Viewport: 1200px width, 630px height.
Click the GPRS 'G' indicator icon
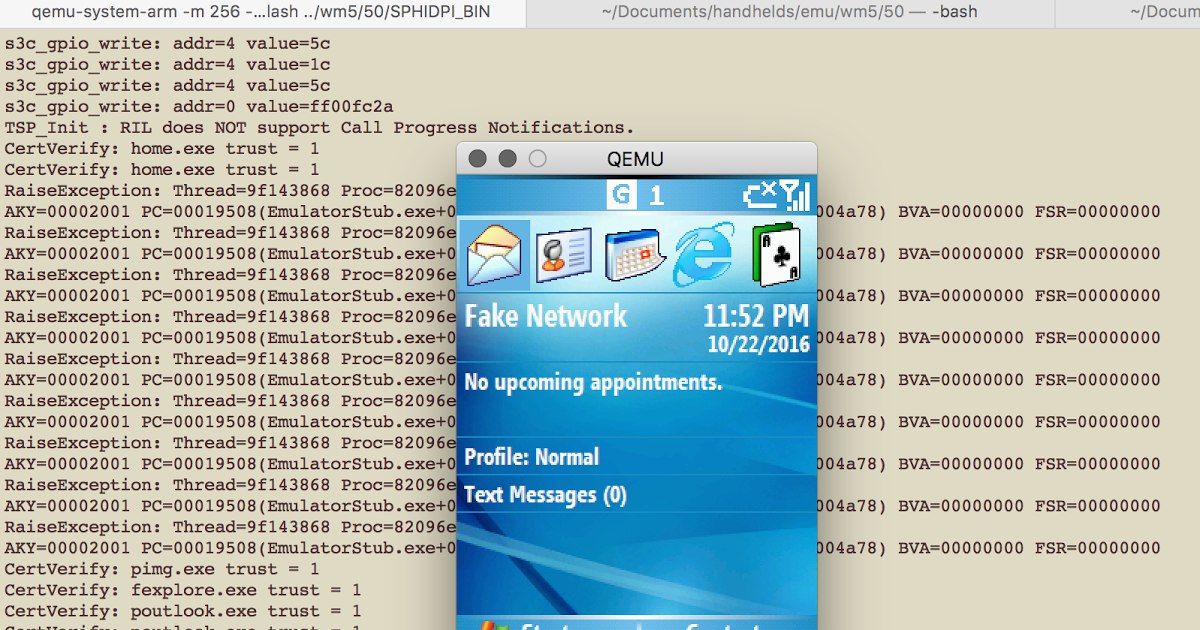coord(621,195)
